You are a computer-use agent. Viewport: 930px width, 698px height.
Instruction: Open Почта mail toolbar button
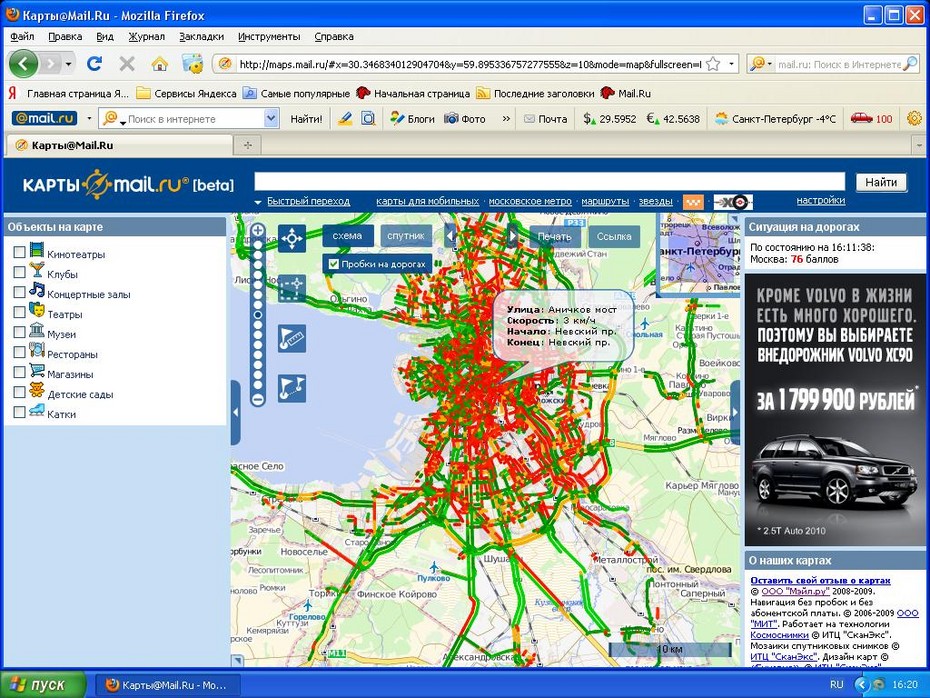click(x=546, y=119)
